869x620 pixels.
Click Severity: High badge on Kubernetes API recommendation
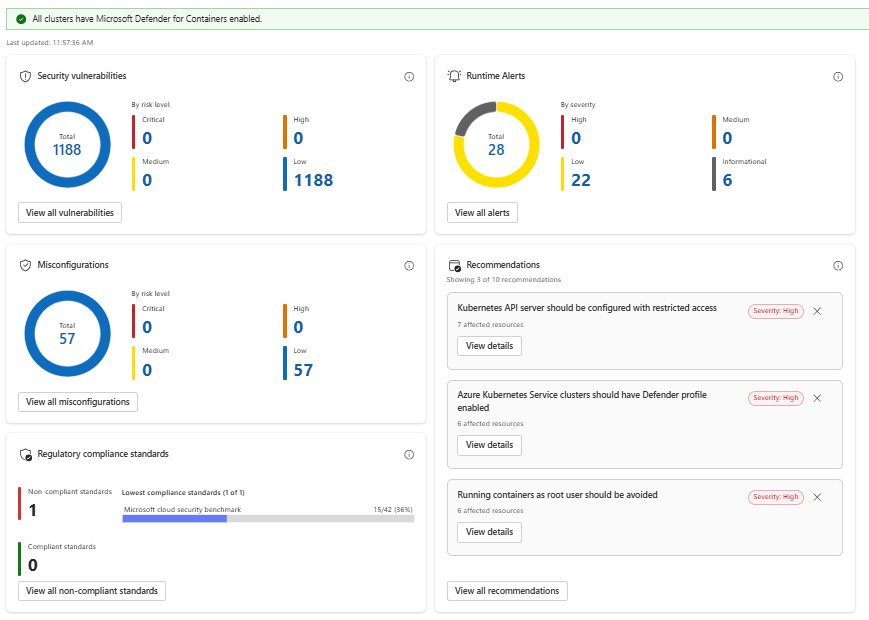[x=776, y=311]
